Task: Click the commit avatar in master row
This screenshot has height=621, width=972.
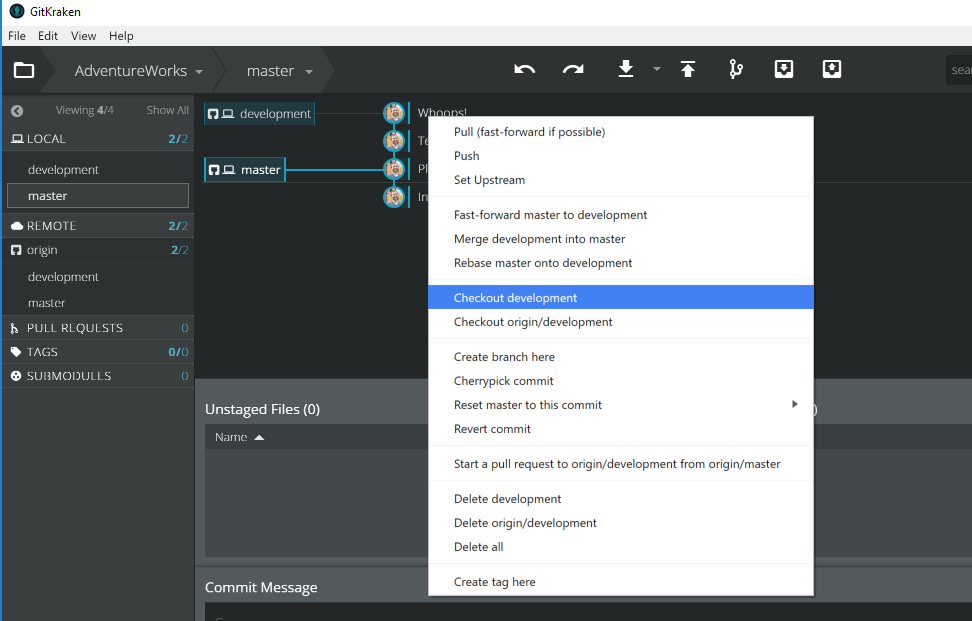Action: pyautogui.click(x=394, y=169)
